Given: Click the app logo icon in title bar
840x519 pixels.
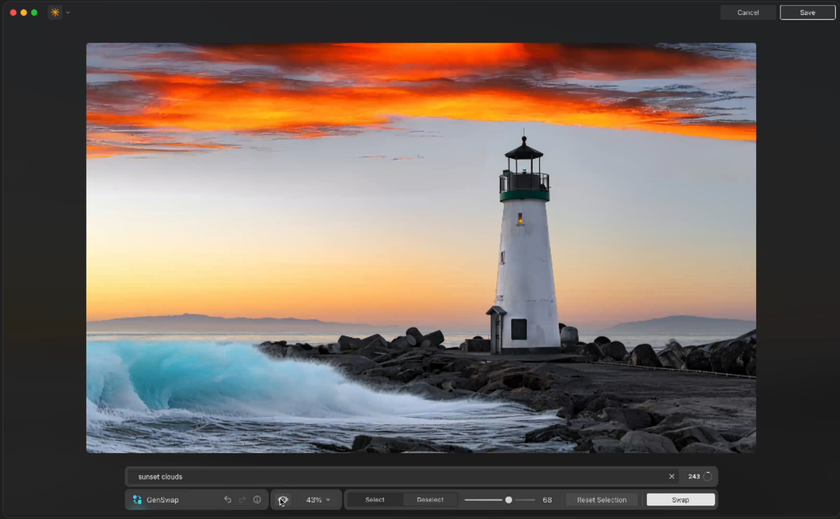Looking at the screenshot, I should pos(55,13).
